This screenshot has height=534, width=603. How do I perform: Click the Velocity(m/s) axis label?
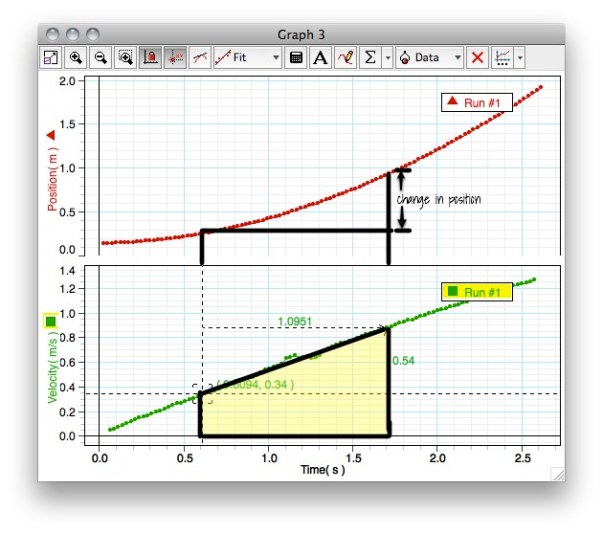52,368
